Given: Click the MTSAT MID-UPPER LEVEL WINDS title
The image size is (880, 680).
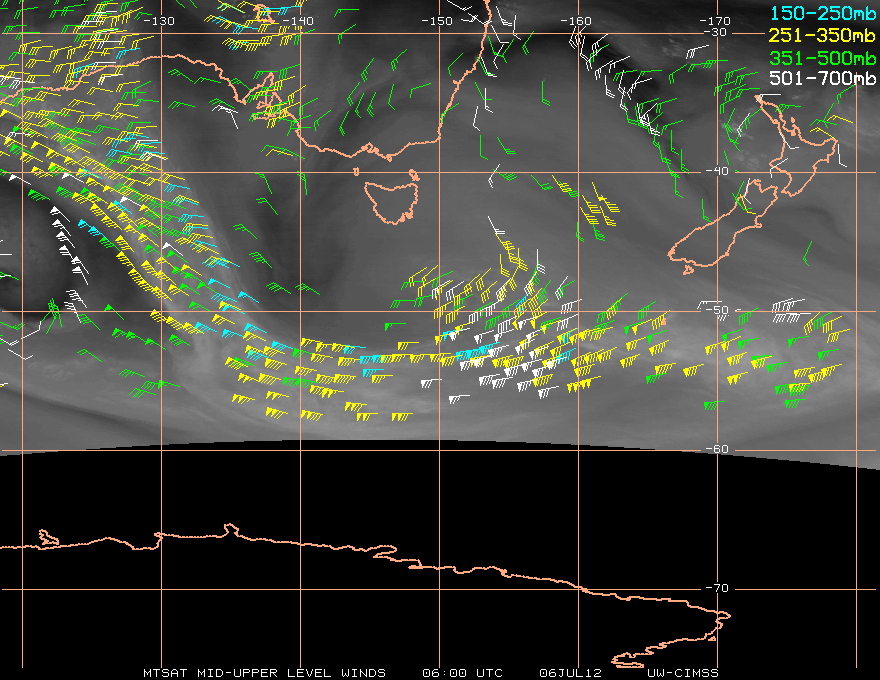Looking at the screenshot, I should 264,673.
